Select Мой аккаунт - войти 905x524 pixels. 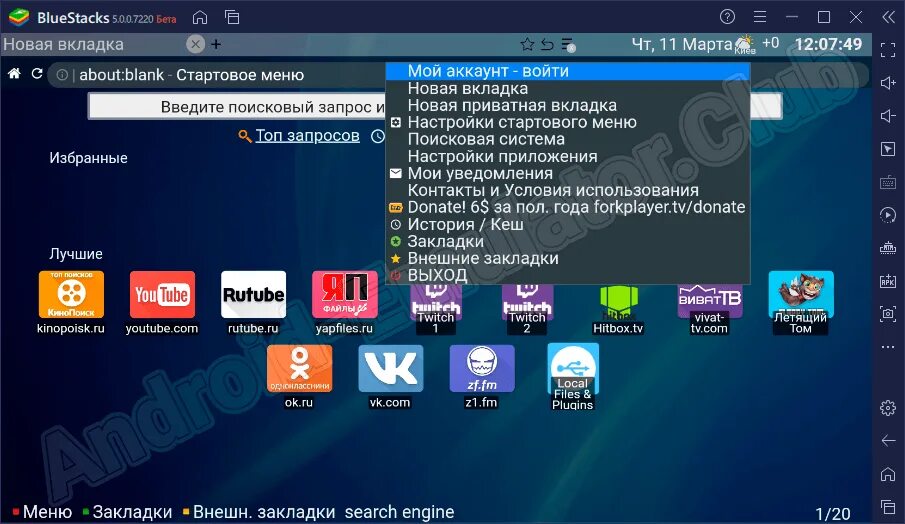point(568,71)
